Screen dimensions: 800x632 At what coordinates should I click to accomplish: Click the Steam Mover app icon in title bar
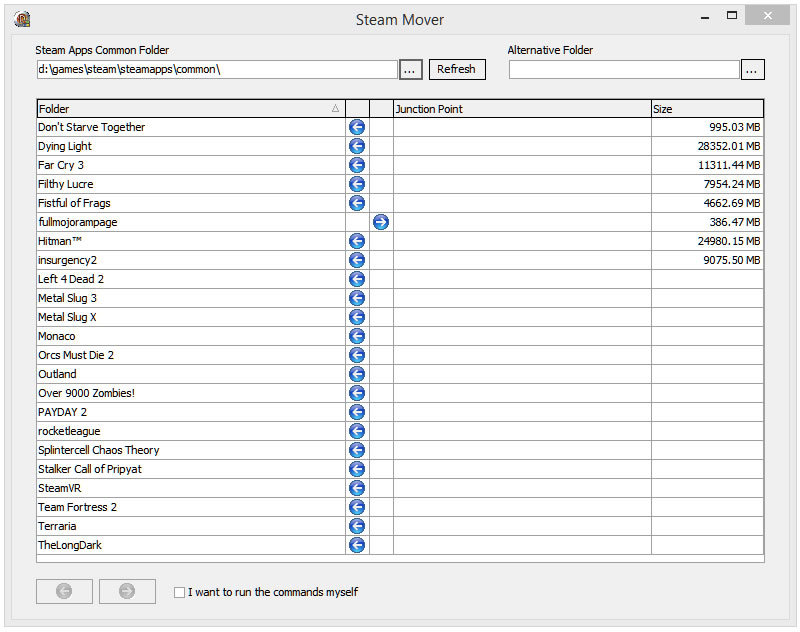22,19
